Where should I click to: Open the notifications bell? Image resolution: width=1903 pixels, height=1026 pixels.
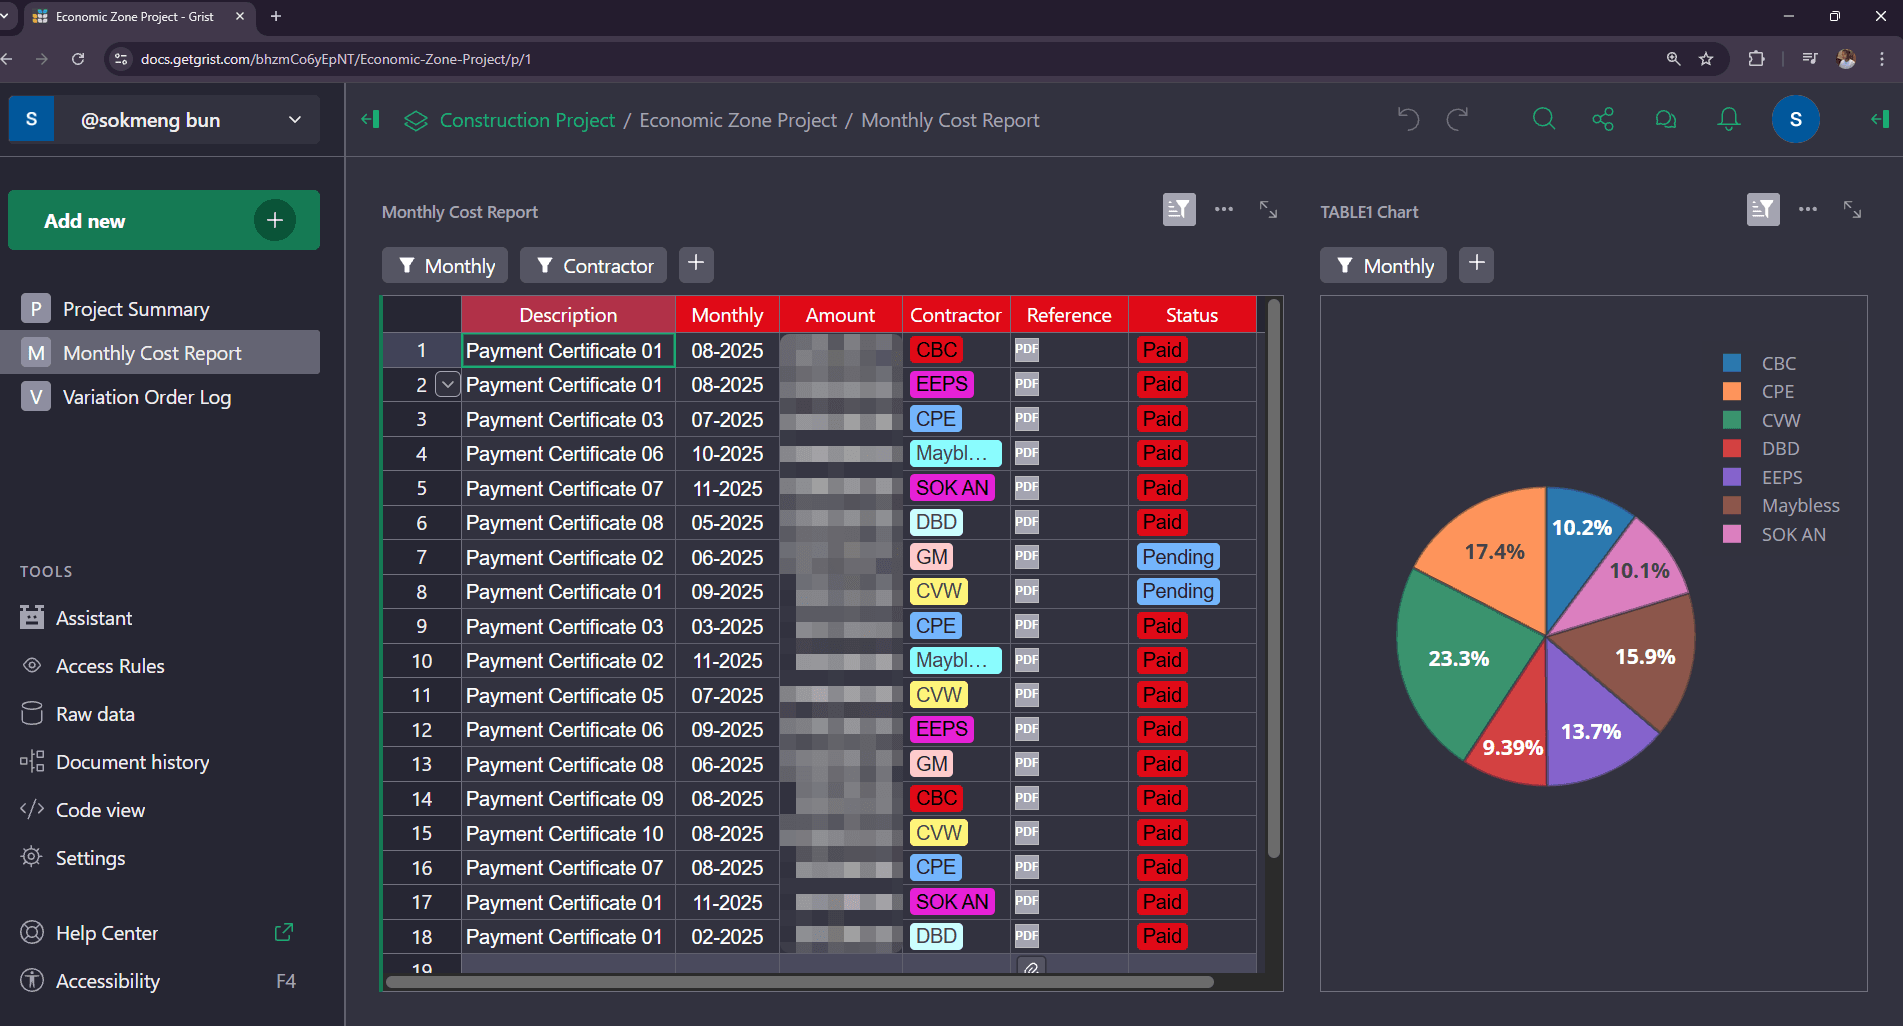pyautogui.click(x=1728, y=119)
